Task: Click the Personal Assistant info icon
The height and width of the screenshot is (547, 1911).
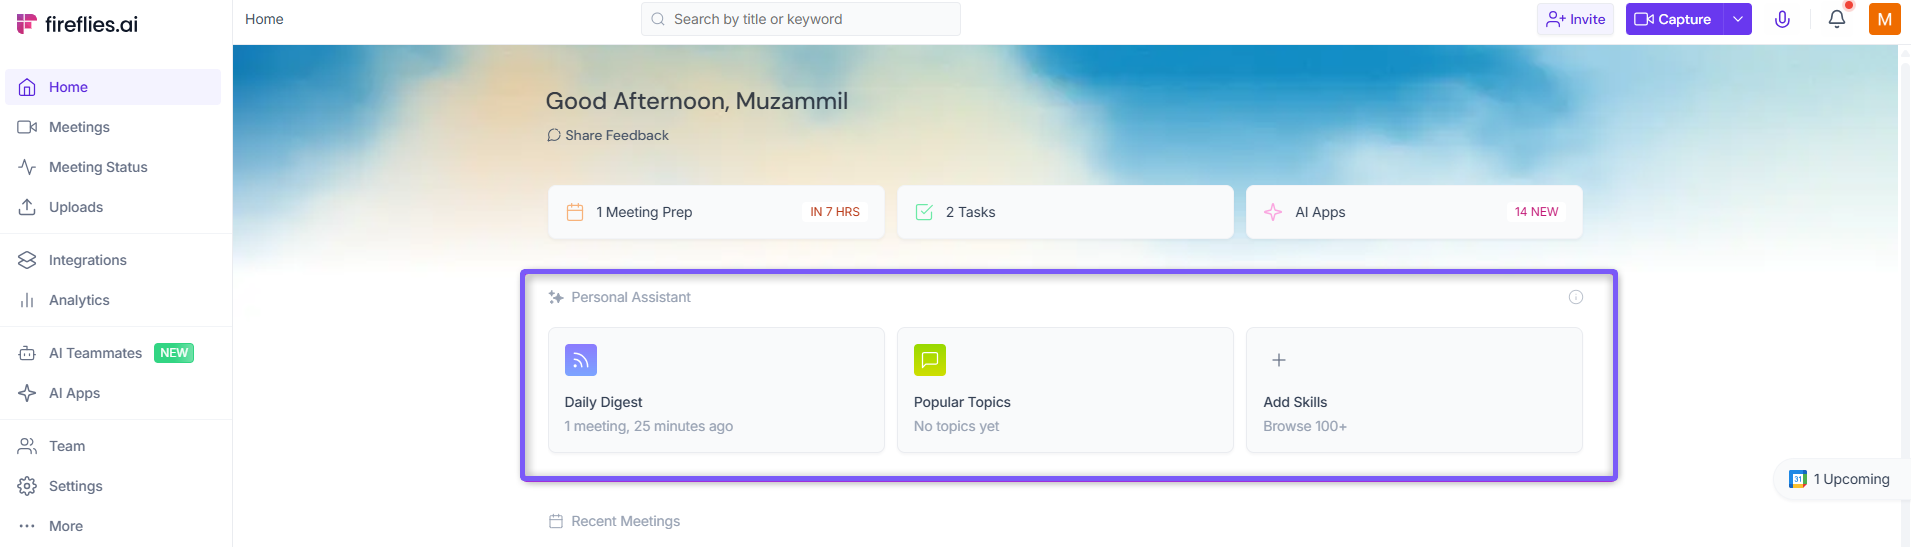Action: click(x=1576, y=297)
